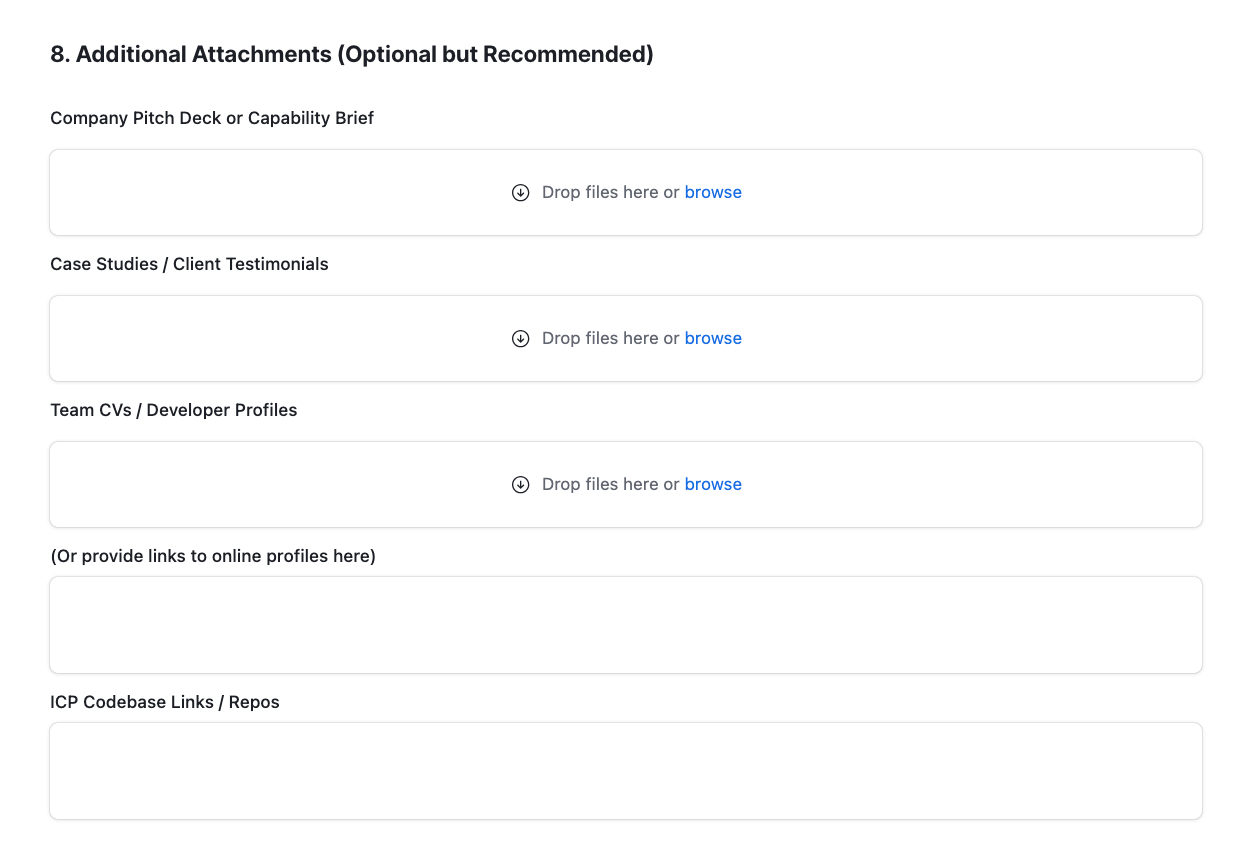Browse files for the Company Pitch Deck
The width and height of the screenshot is (1258, 852).
pyautogui.click(x=713, y=192)
